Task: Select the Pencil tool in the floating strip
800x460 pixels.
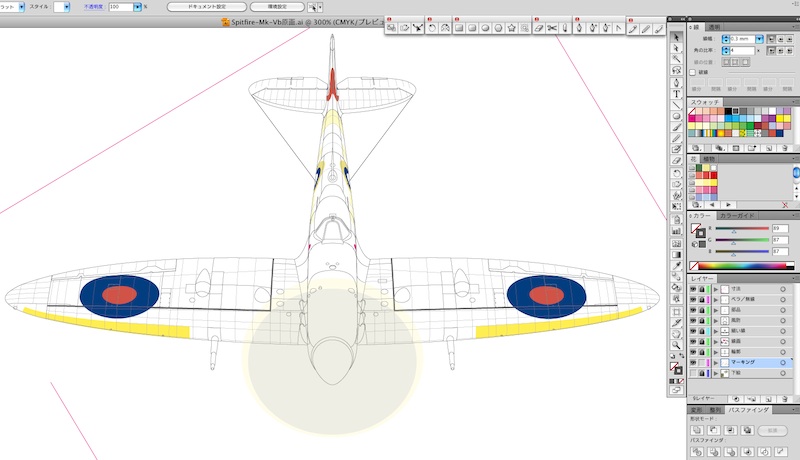Action: point(646,29)
